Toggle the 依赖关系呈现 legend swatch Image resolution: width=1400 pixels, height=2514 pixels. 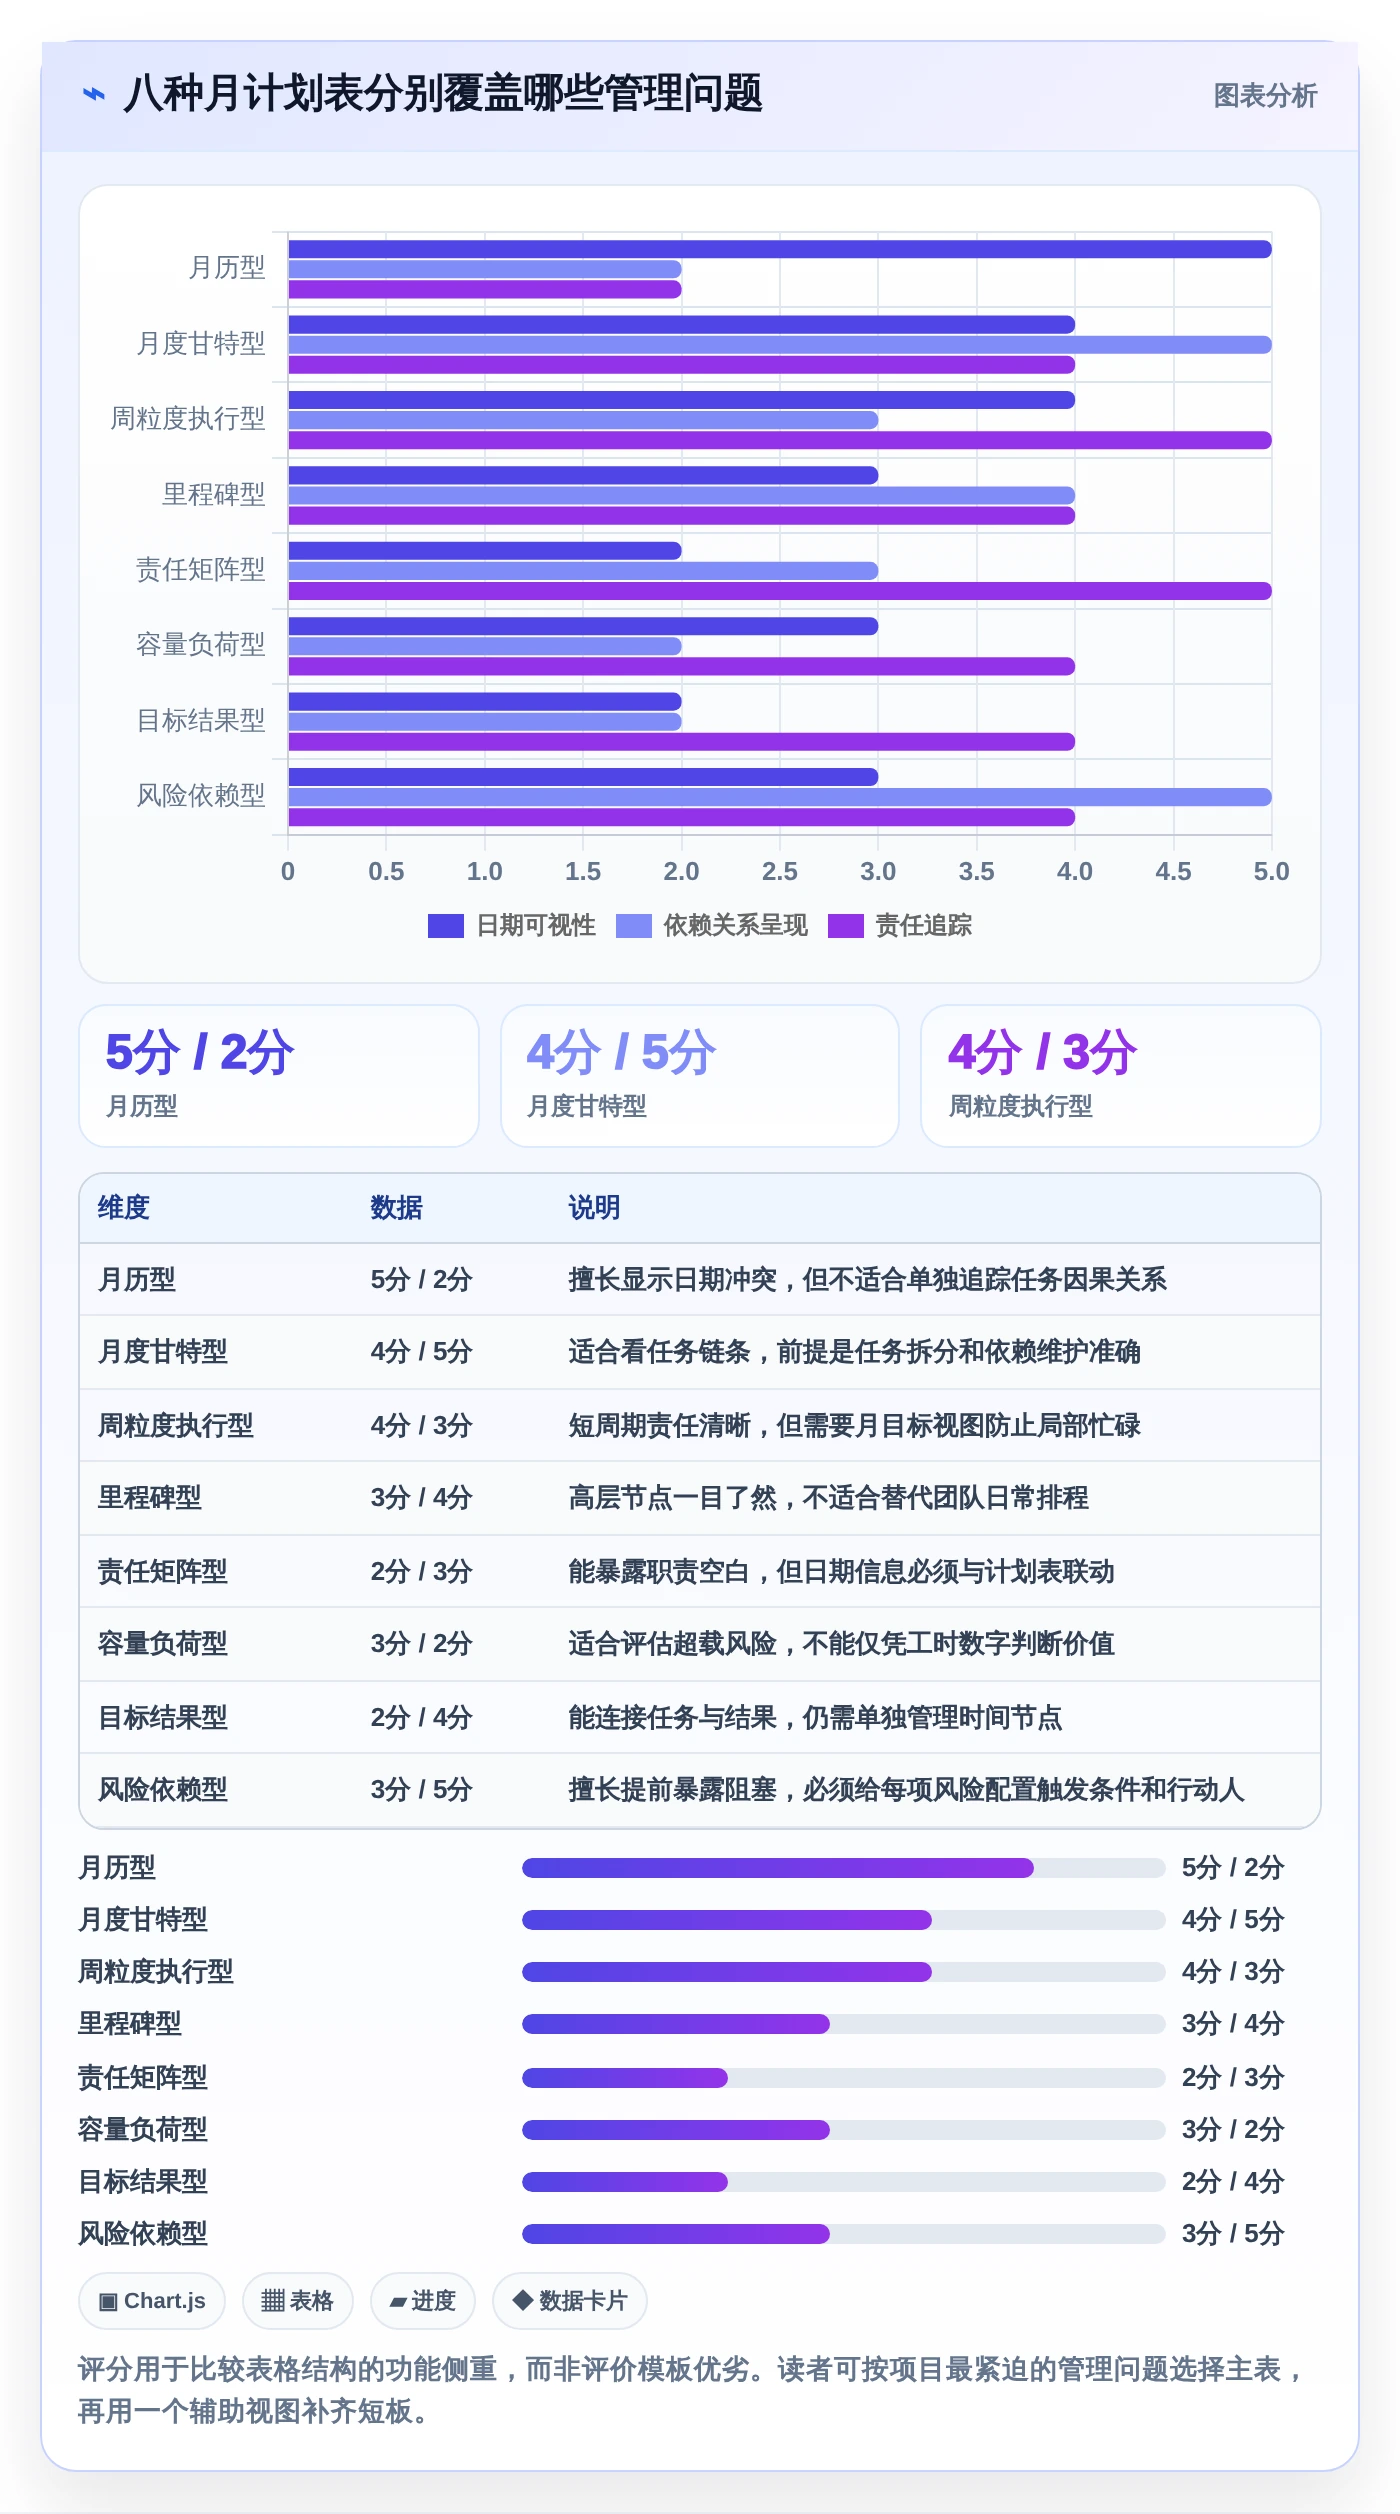pyautogui.click(x=634, y=926)
